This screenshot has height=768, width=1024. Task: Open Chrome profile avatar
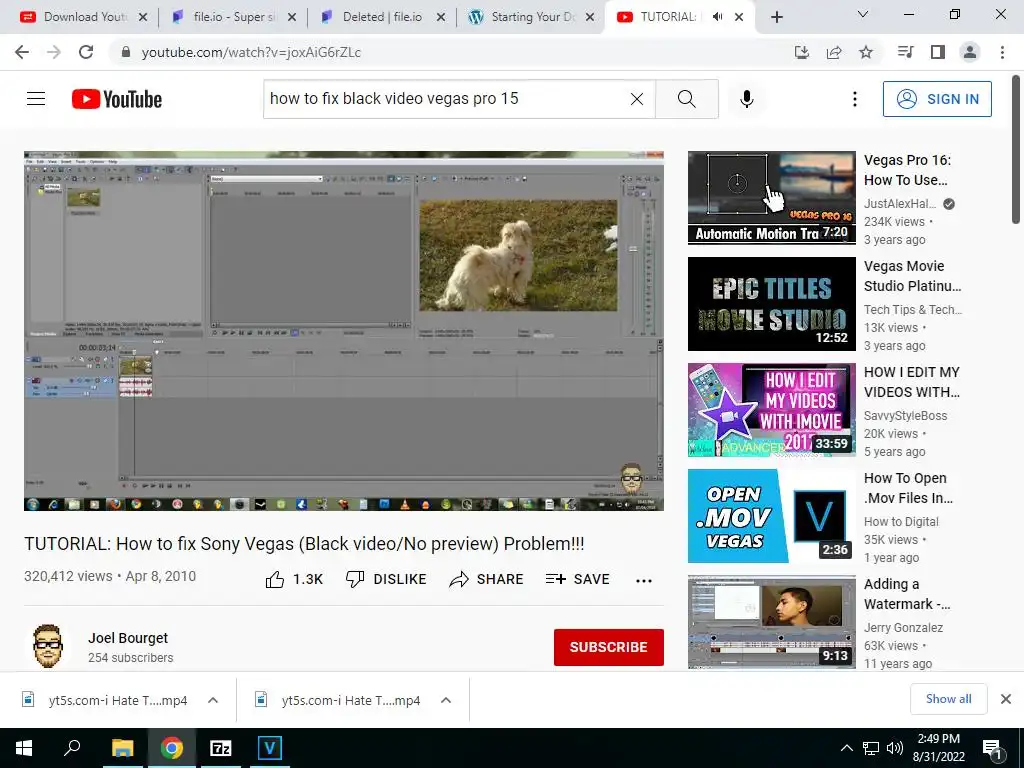point(970,52)
